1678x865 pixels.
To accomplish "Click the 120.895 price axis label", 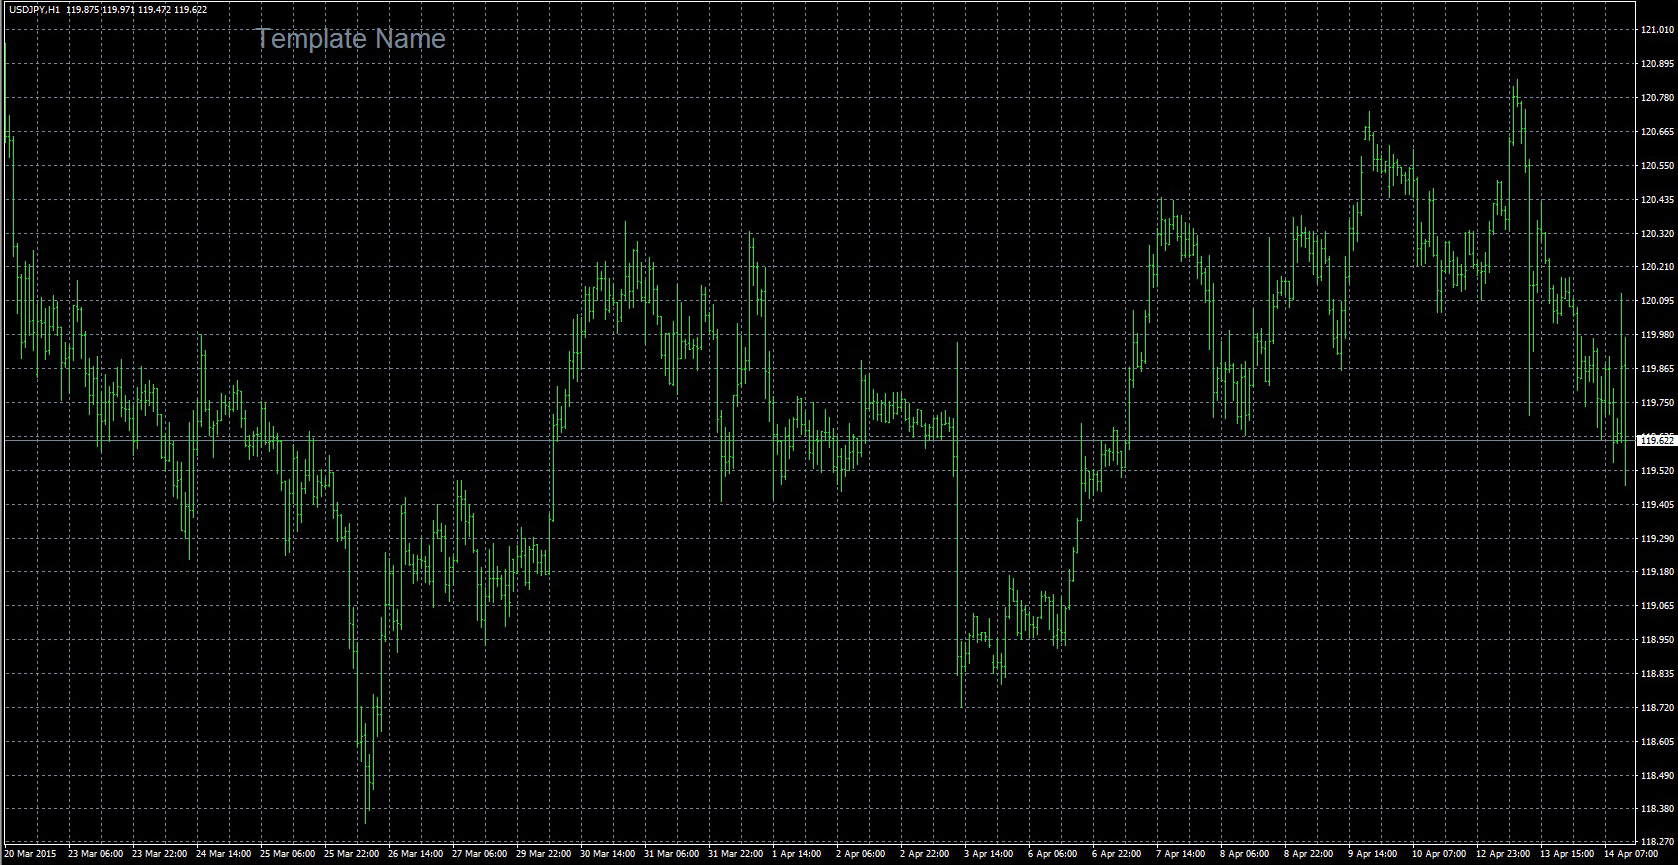I will pos(1657,64).
